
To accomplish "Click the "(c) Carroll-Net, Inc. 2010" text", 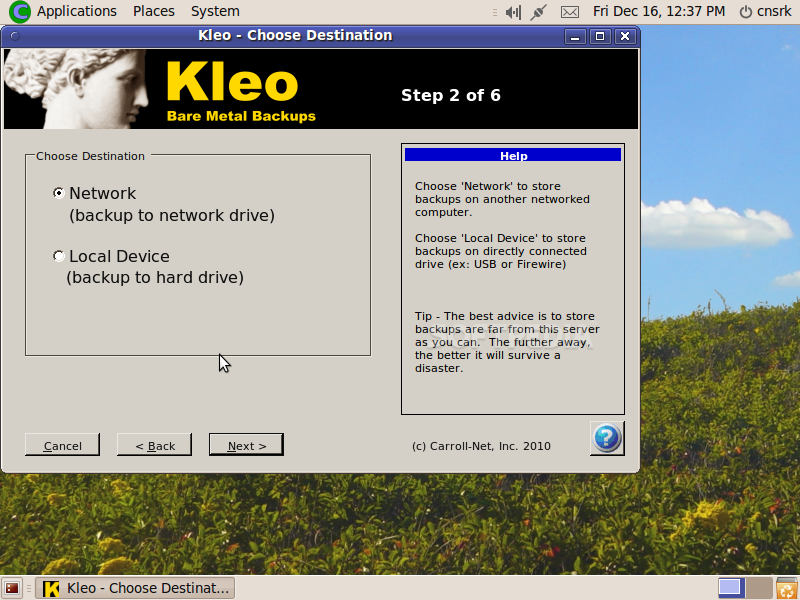I will [x=481, y=446].
